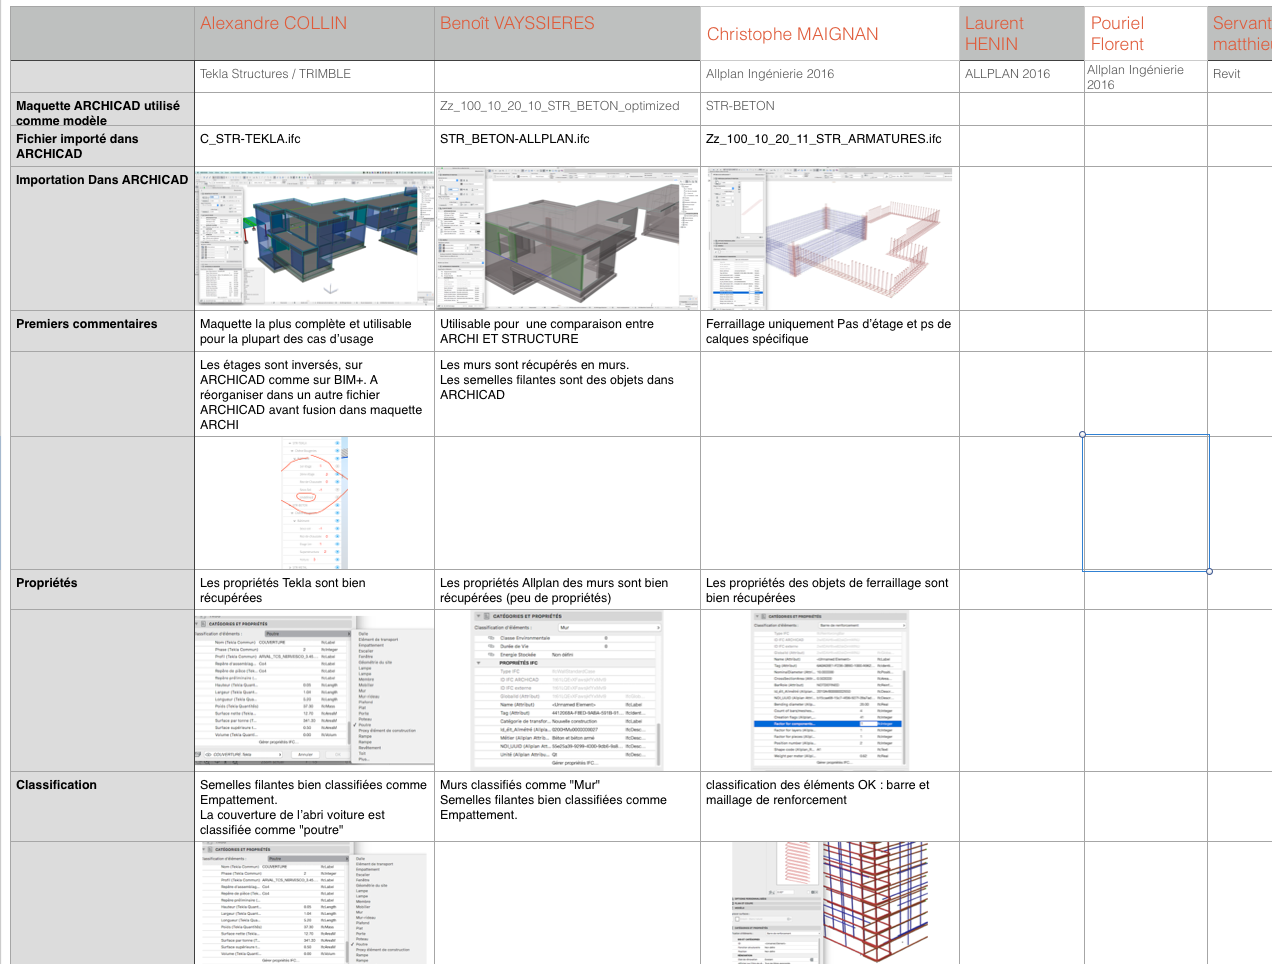Click the rebar properties screenshot with blue row

tap(830, 689)
